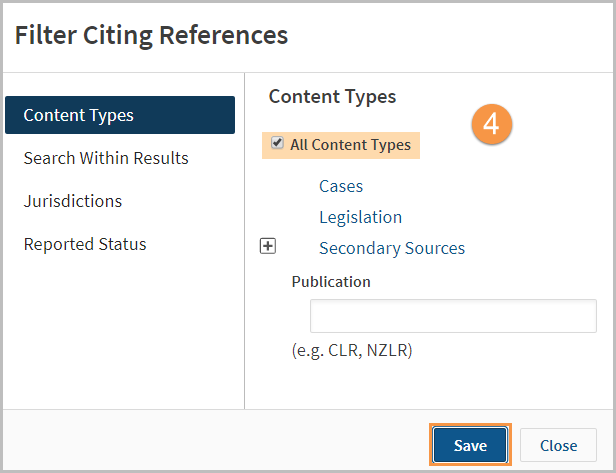616x473 pixels.
Task: Click the Content Types panel heading
Action: [332, 97]
